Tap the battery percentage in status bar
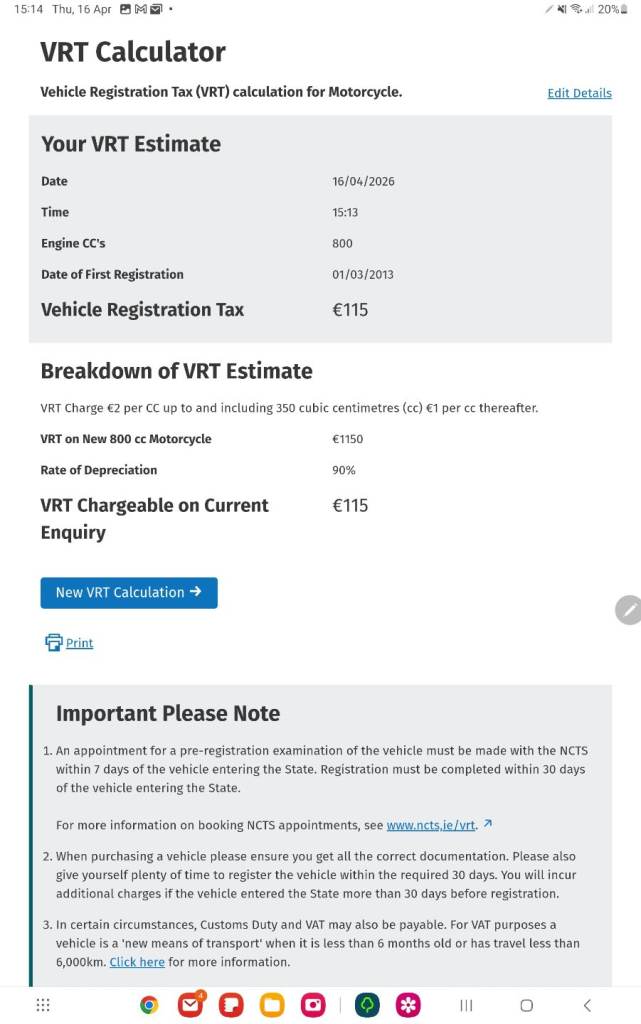The image size is (641, 1024). pyautogui.click(x=608, y=9)
